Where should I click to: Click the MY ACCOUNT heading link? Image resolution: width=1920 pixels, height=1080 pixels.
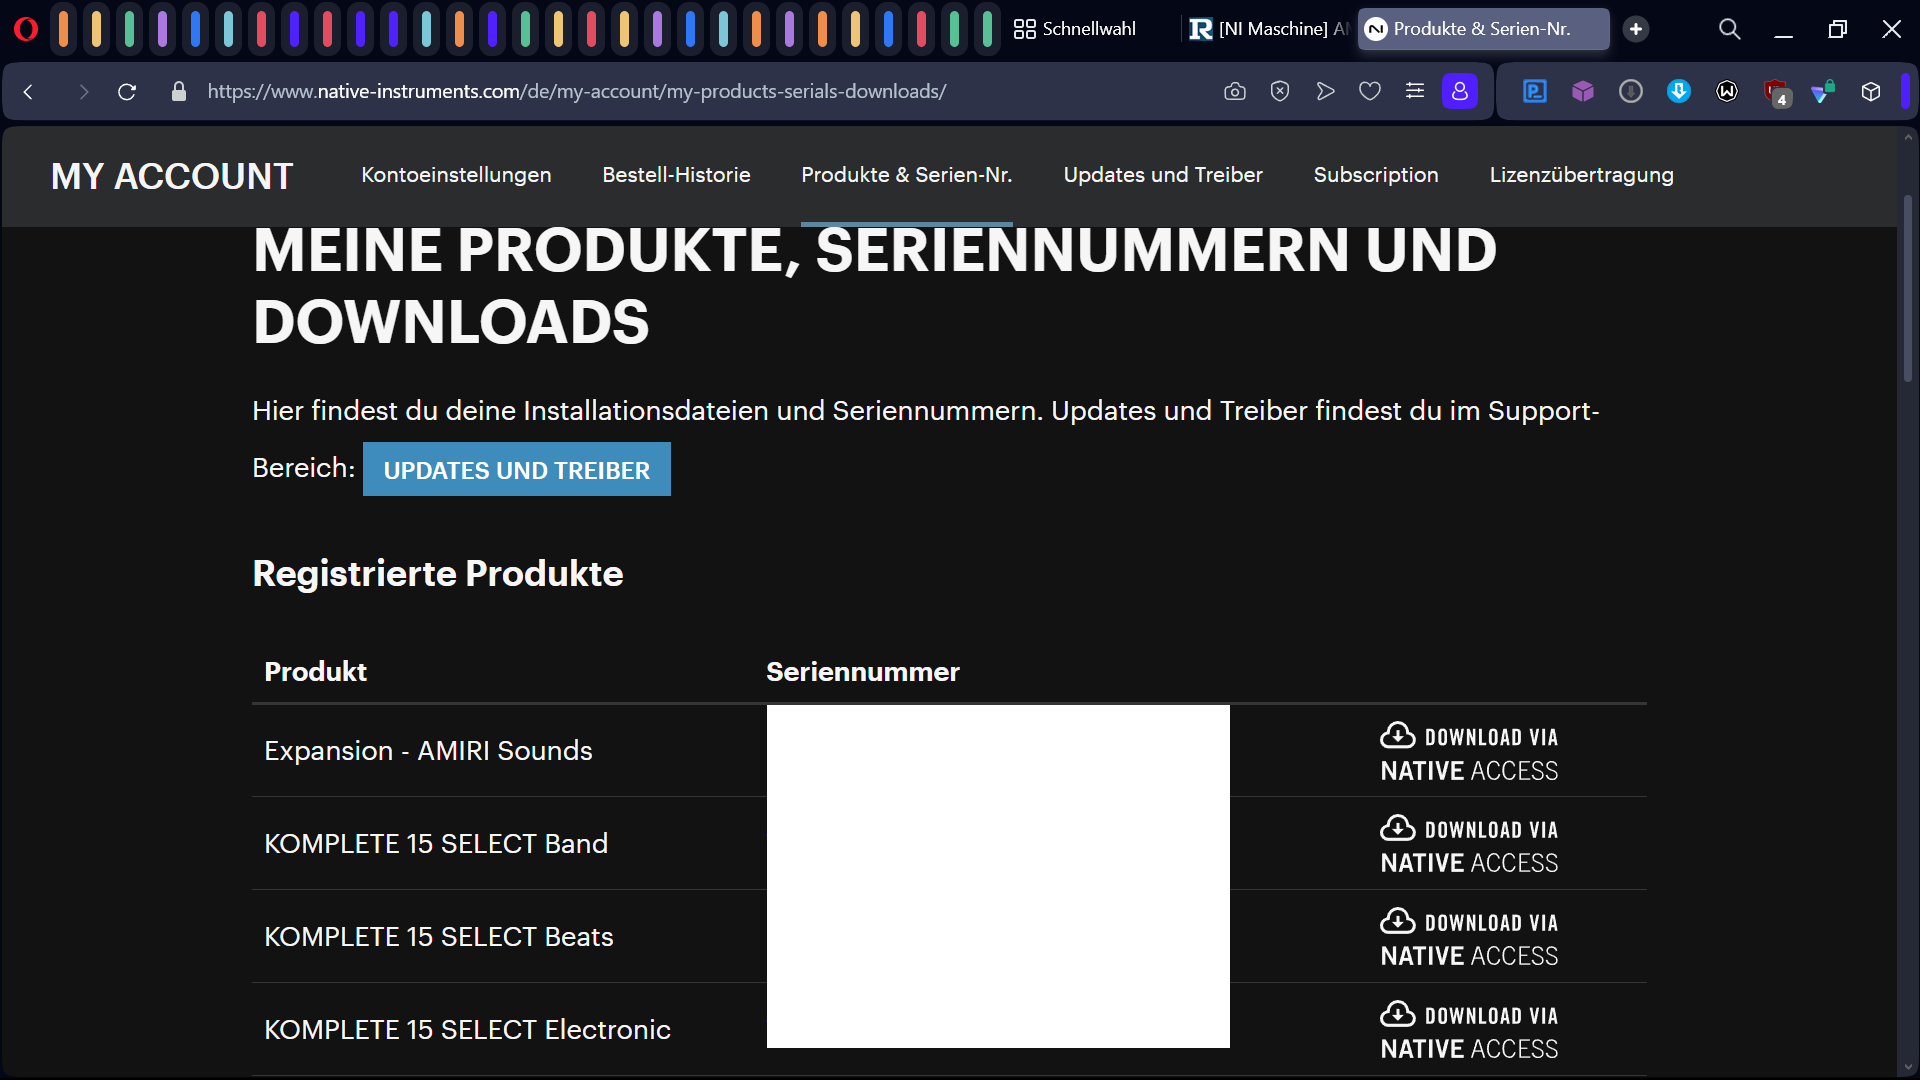172,176
